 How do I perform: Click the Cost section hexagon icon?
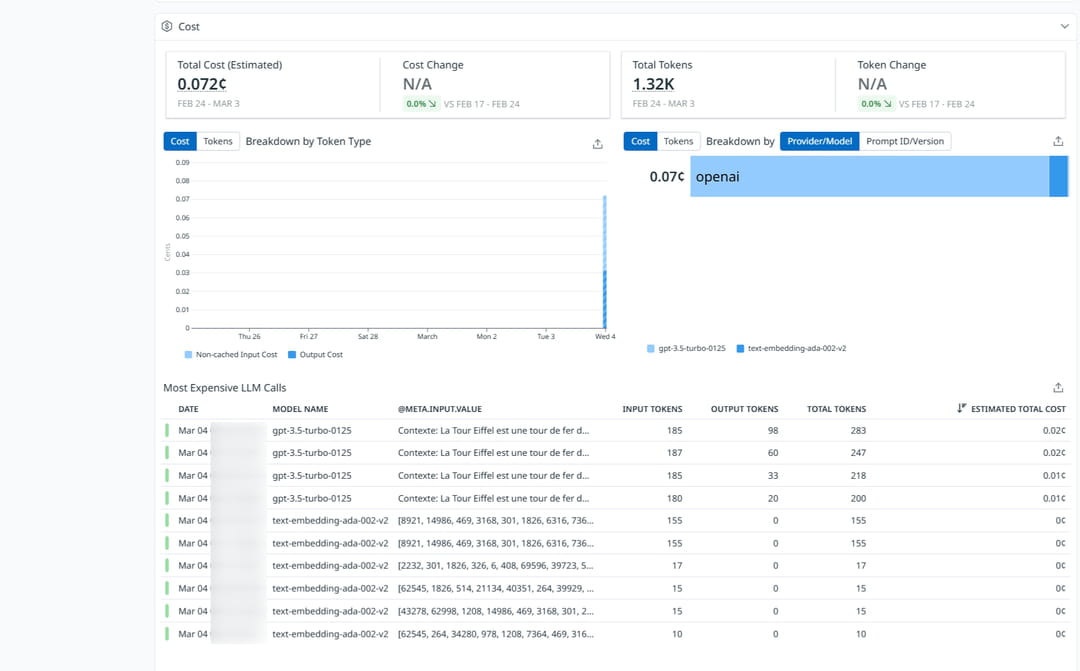pyautogui.click(x=167, y=27)
